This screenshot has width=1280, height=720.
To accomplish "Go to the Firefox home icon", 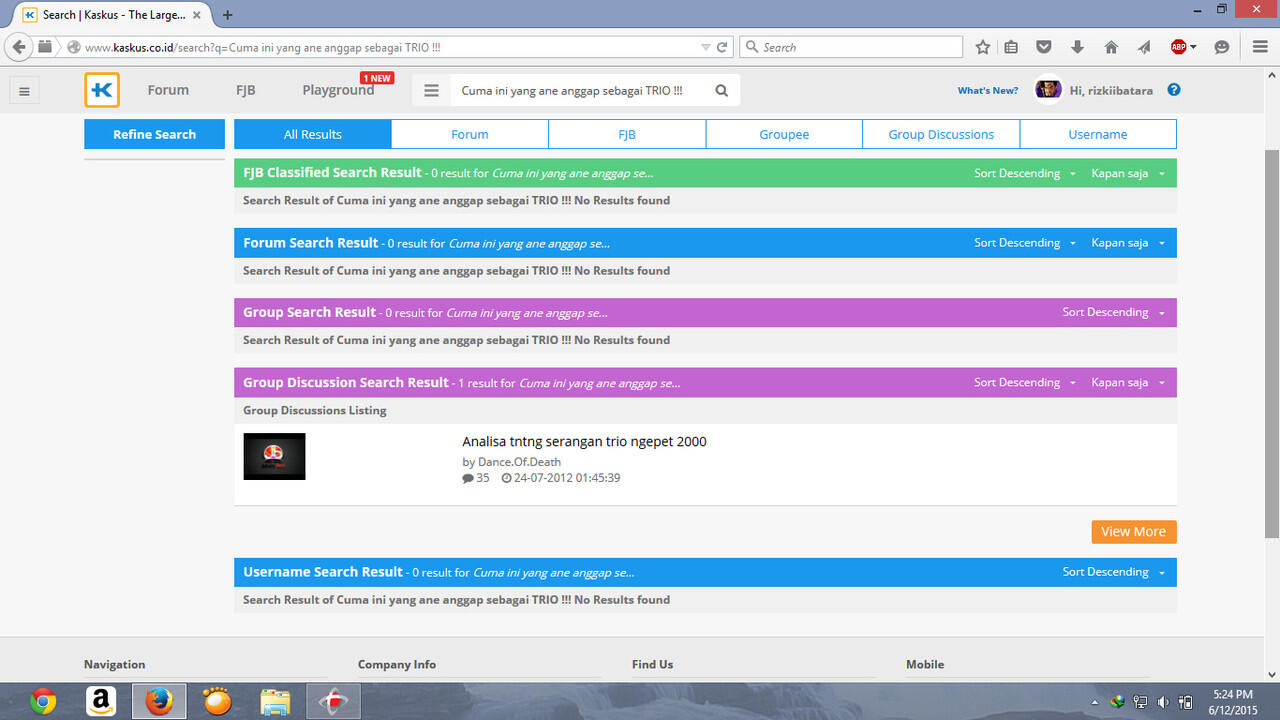I will click(x=1111, y=47).
